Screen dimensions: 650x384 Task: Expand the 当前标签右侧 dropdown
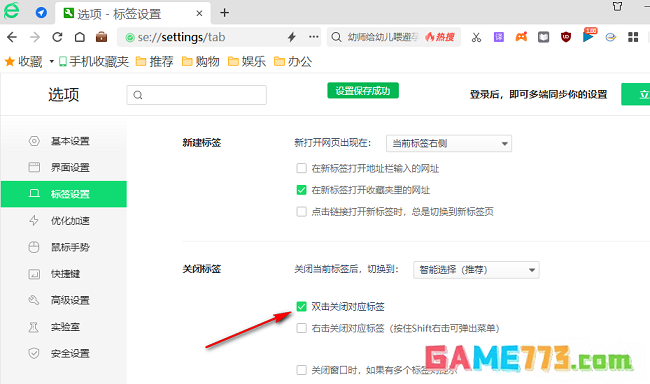point(449,143)
